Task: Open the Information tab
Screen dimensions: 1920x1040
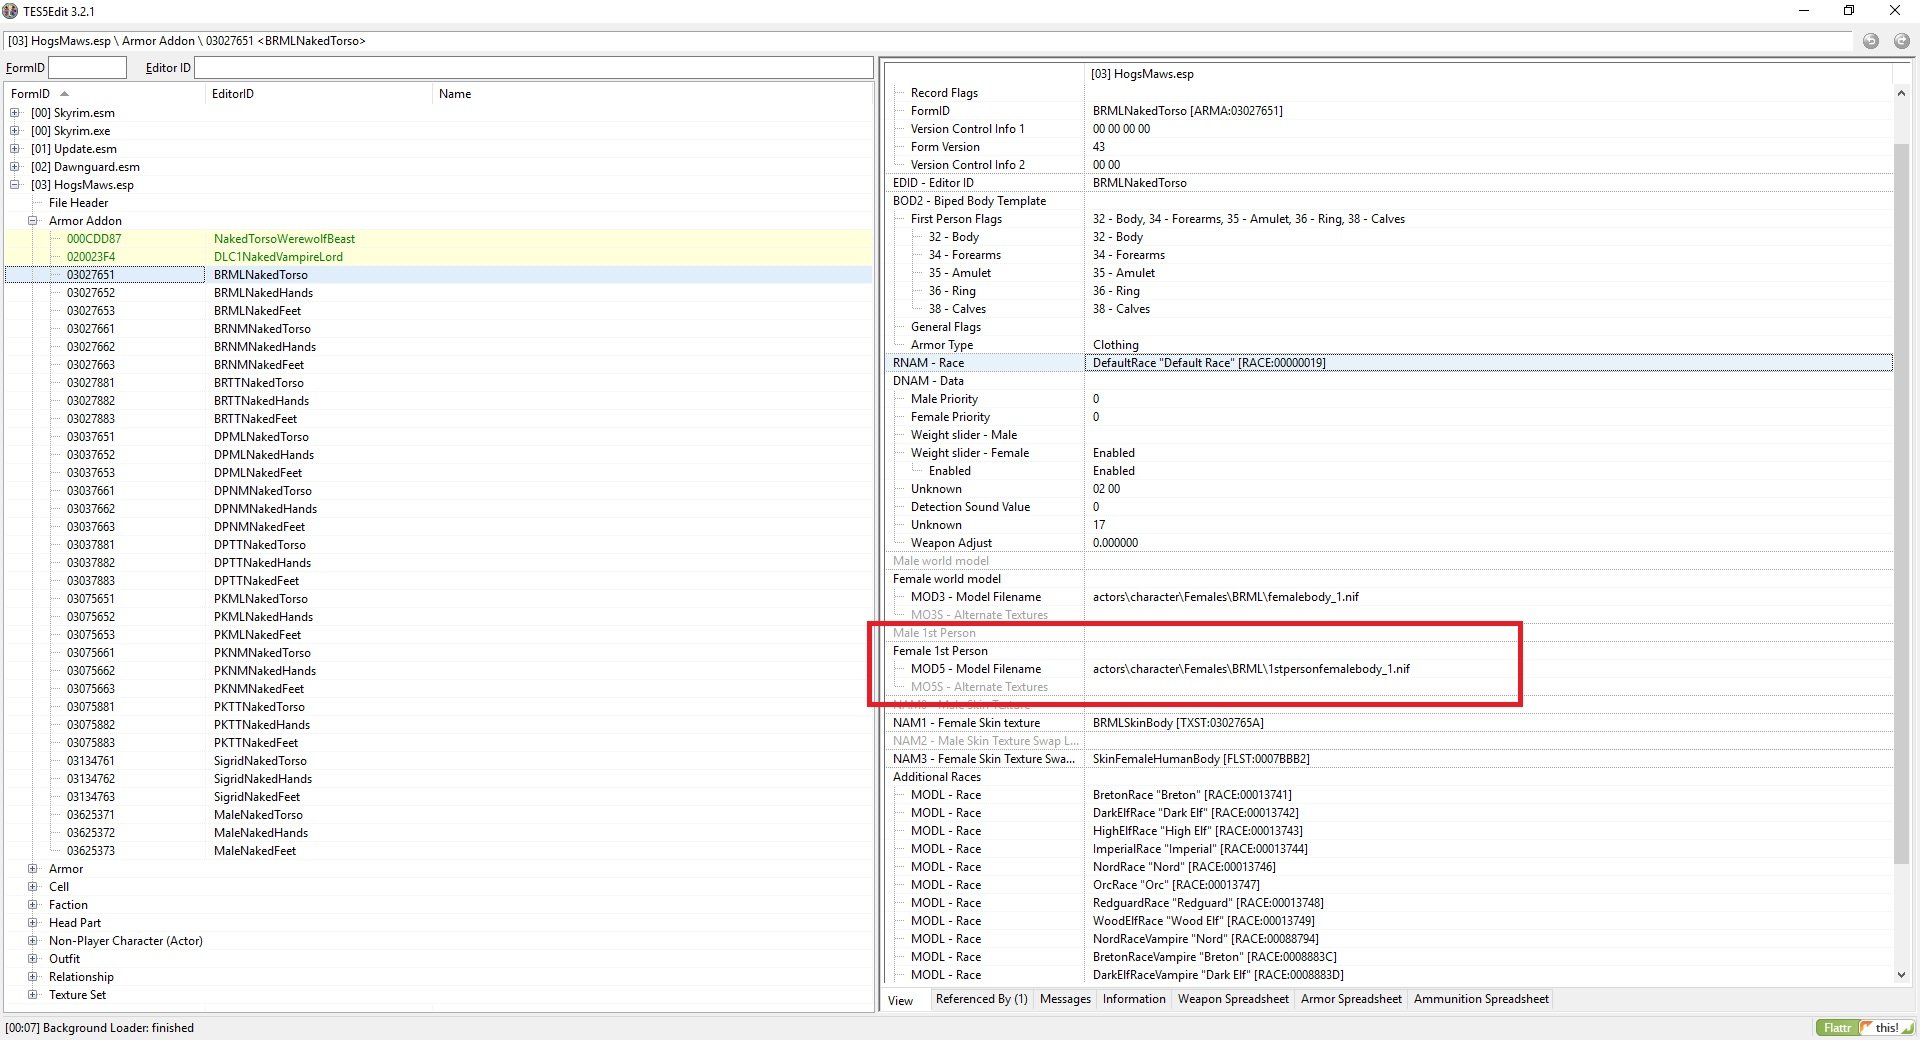Action: click(1134, 999)
